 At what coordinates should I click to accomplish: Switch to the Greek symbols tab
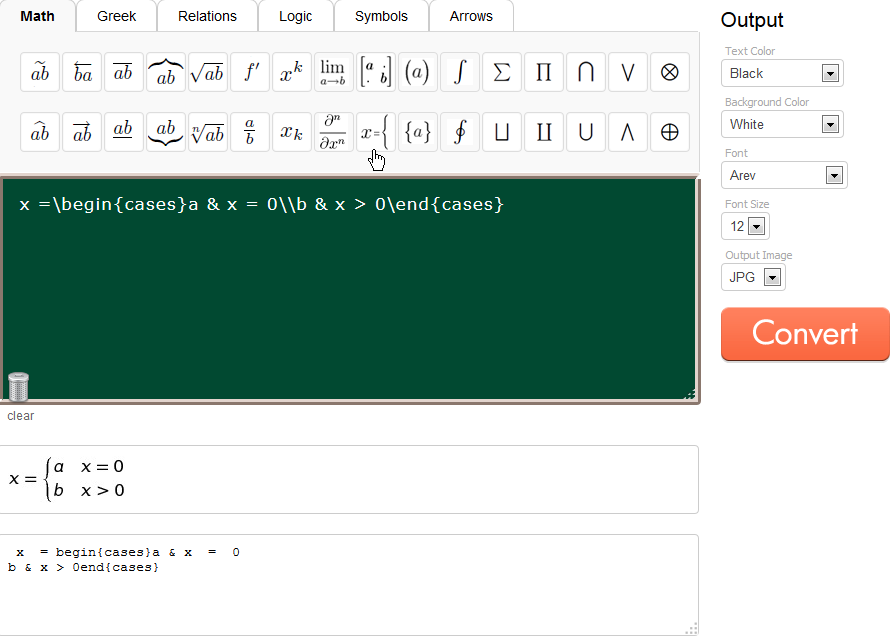pos(116,16)
